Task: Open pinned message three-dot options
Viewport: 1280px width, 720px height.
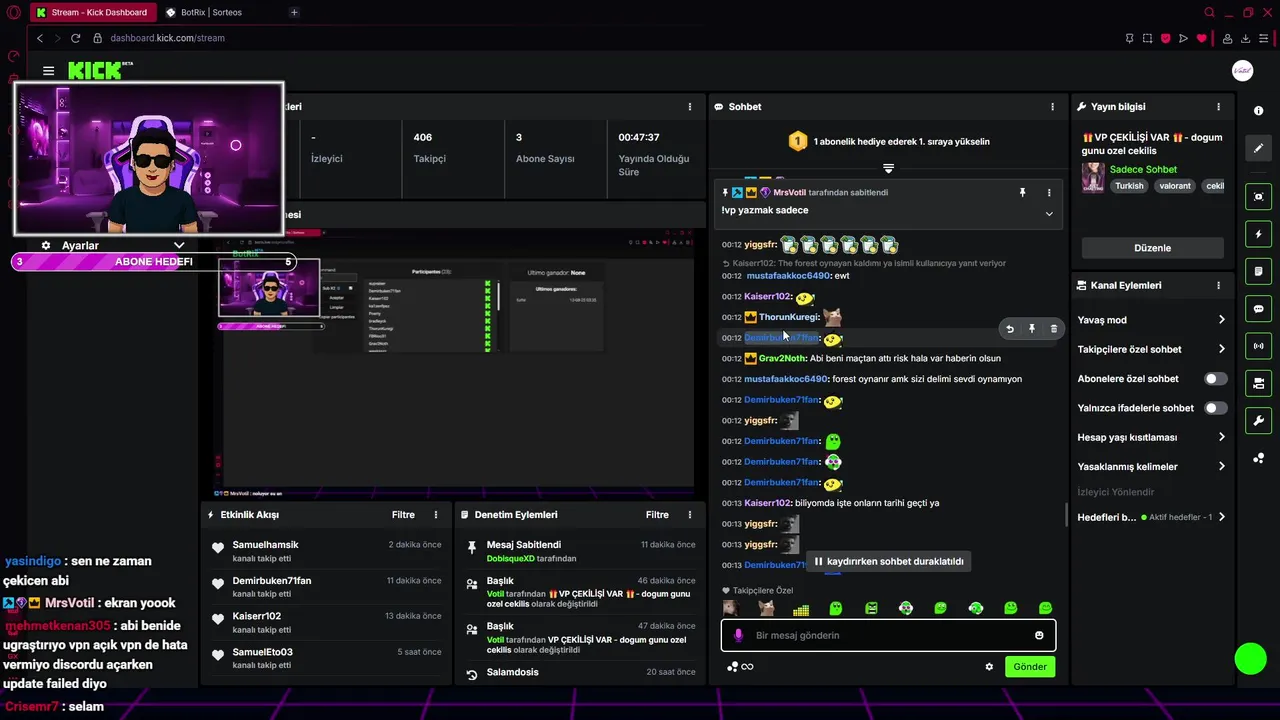Action: click(1049, 192)
